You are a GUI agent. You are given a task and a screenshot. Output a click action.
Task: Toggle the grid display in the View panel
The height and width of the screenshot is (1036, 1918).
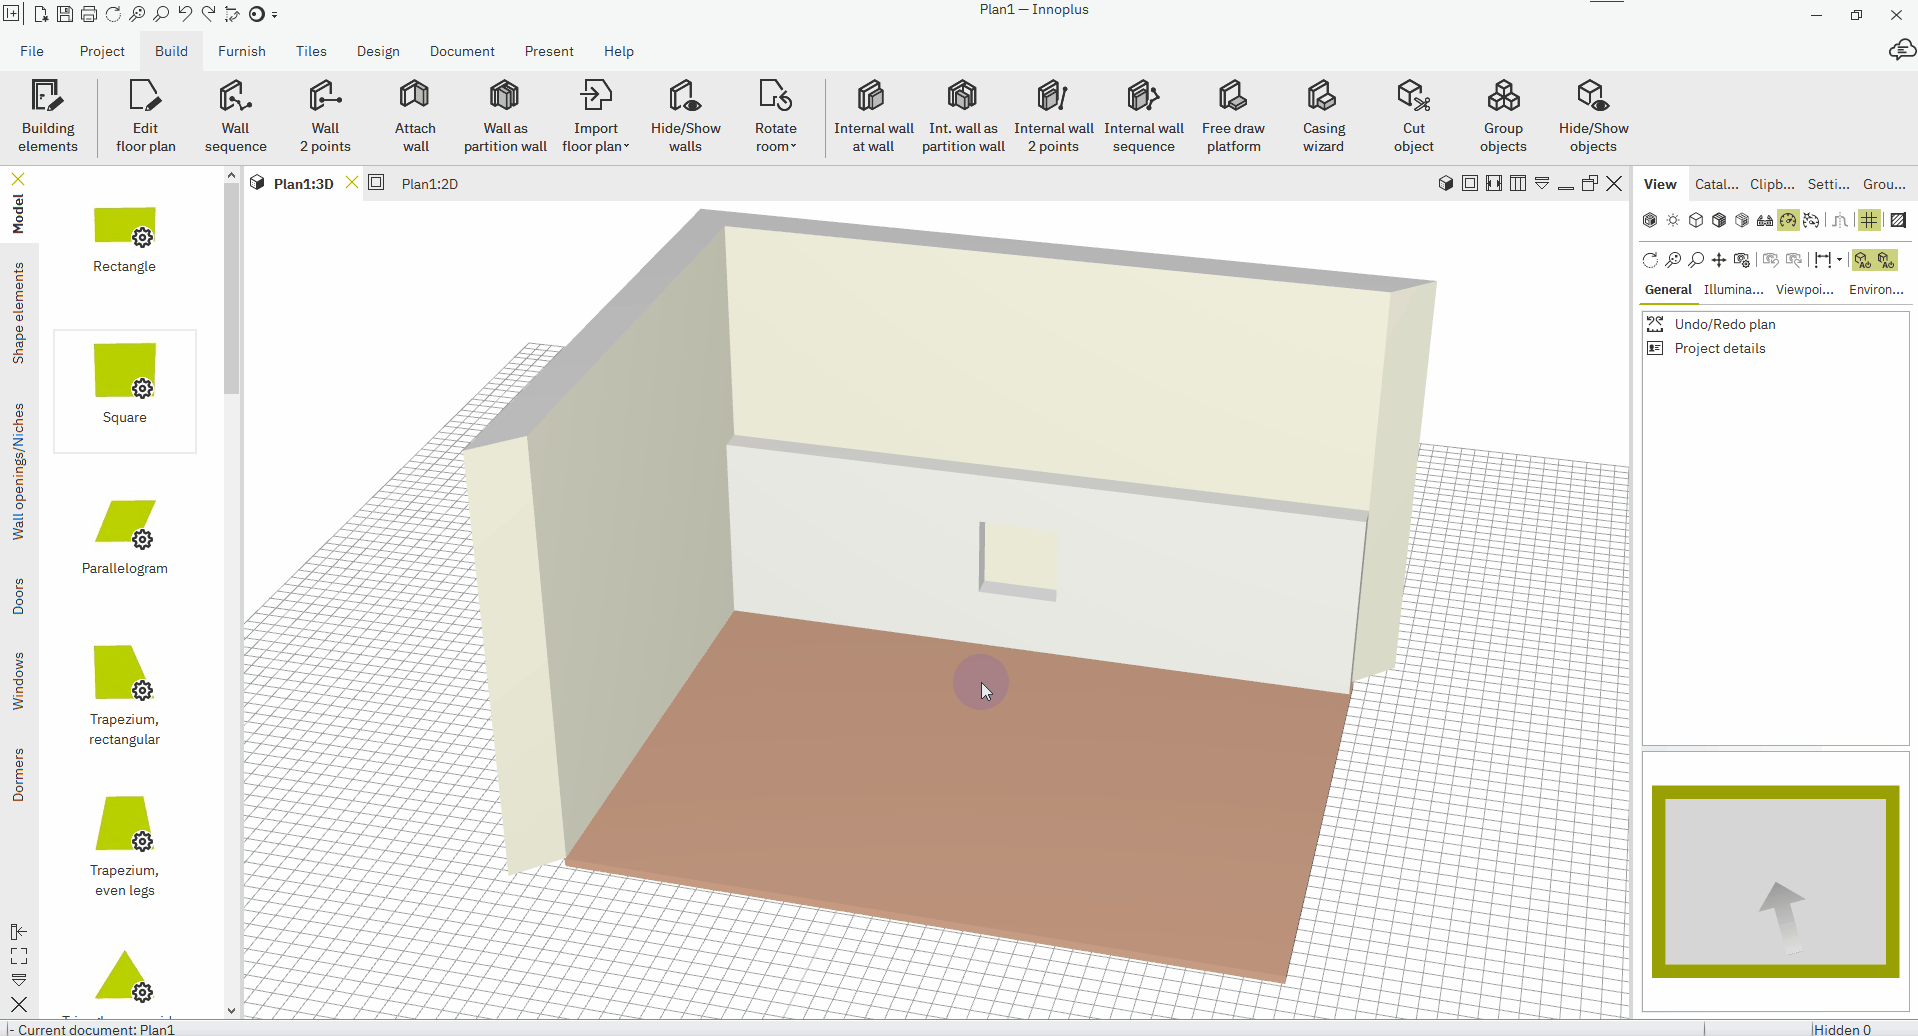[1870, 220]
